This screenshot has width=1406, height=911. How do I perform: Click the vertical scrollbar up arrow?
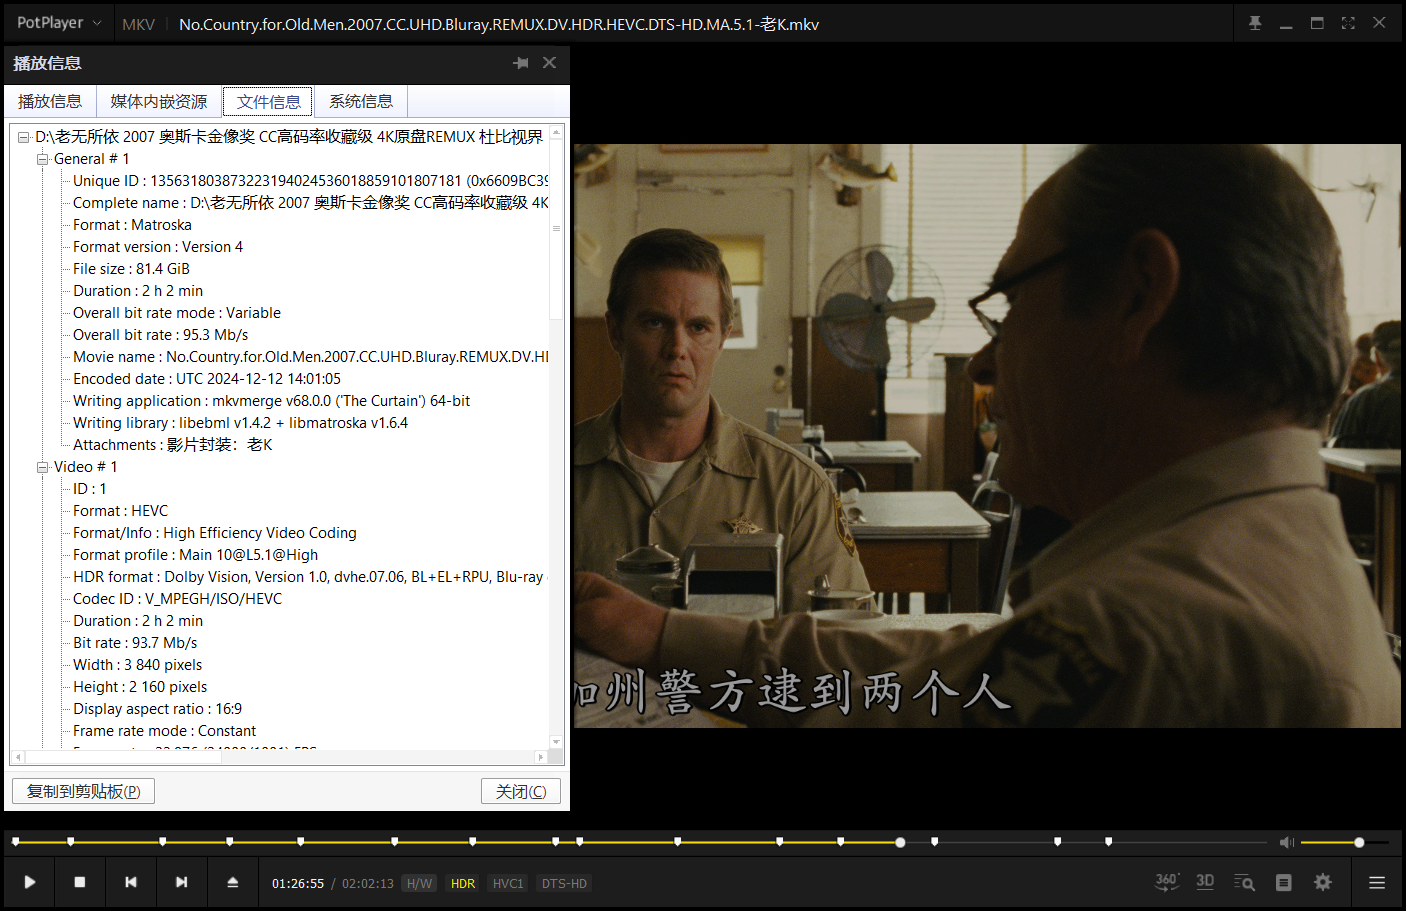tap(556, 132)
